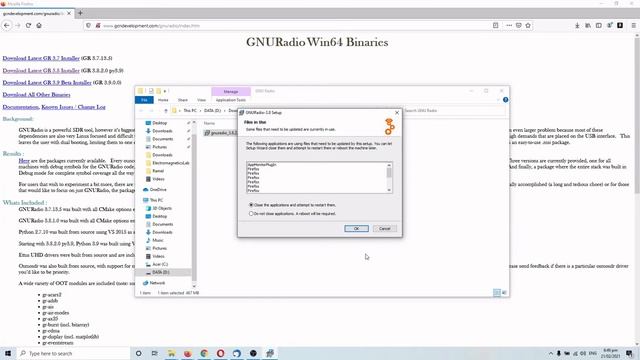Open the Manage tab in File Explorer

[231, 91]
